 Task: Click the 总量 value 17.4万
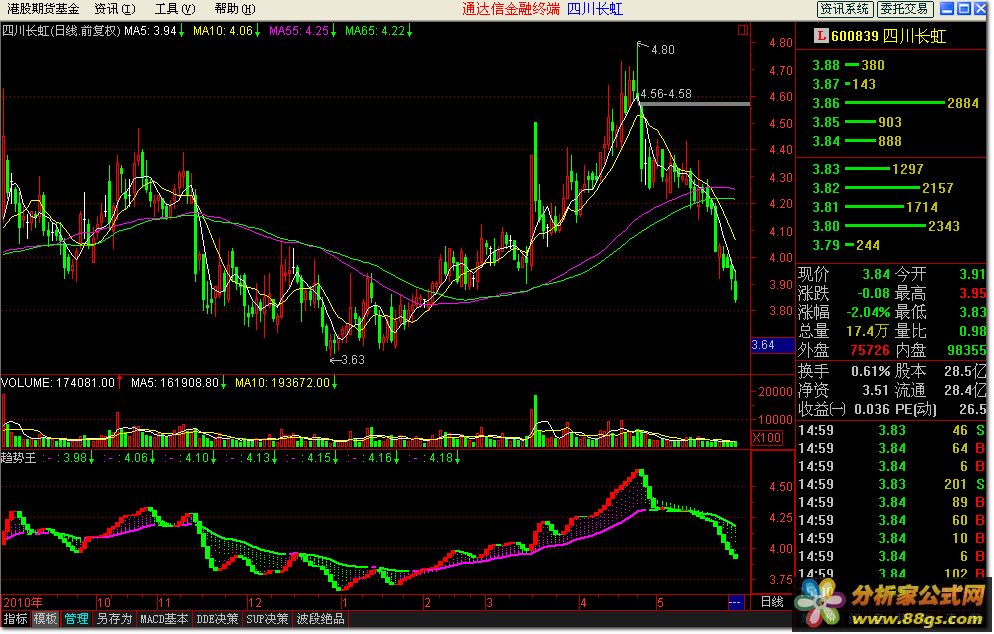869,332
